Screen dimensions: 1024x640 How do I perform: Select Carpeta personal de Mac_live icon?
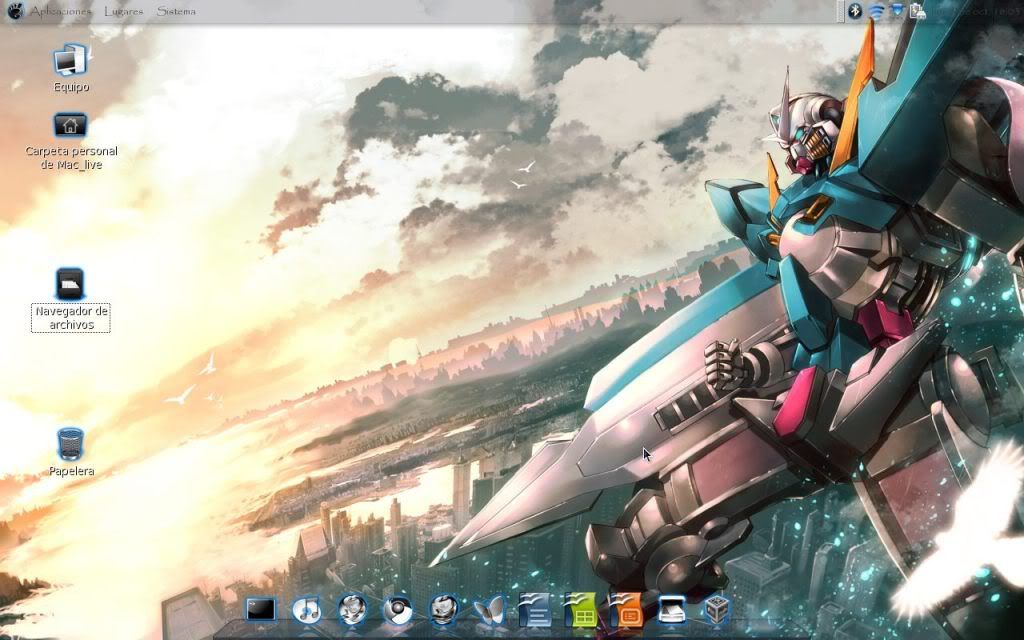tap(71, 125)
